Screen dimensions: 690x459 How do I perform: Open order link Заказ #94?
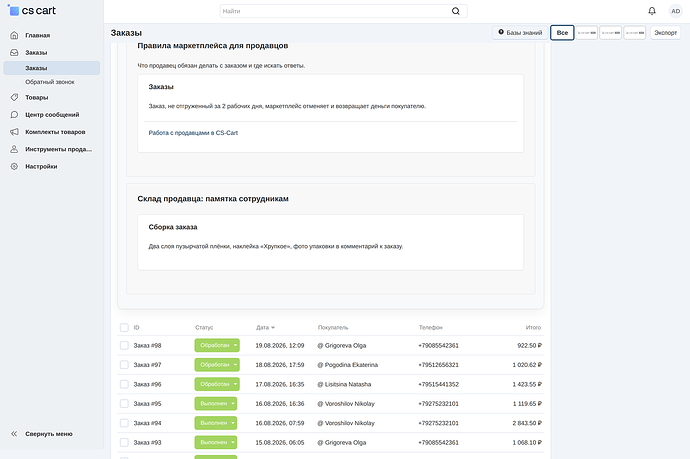pyautogui.click(x=147, y=423)
